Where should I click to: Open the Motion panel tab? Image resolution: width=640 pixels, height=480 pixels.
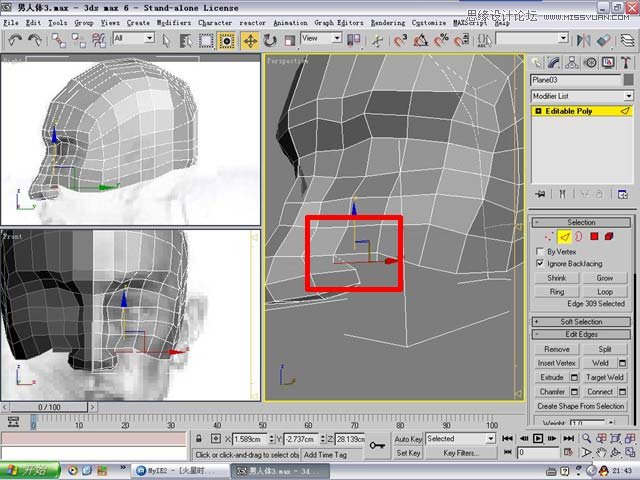click(x=590, y=62)
